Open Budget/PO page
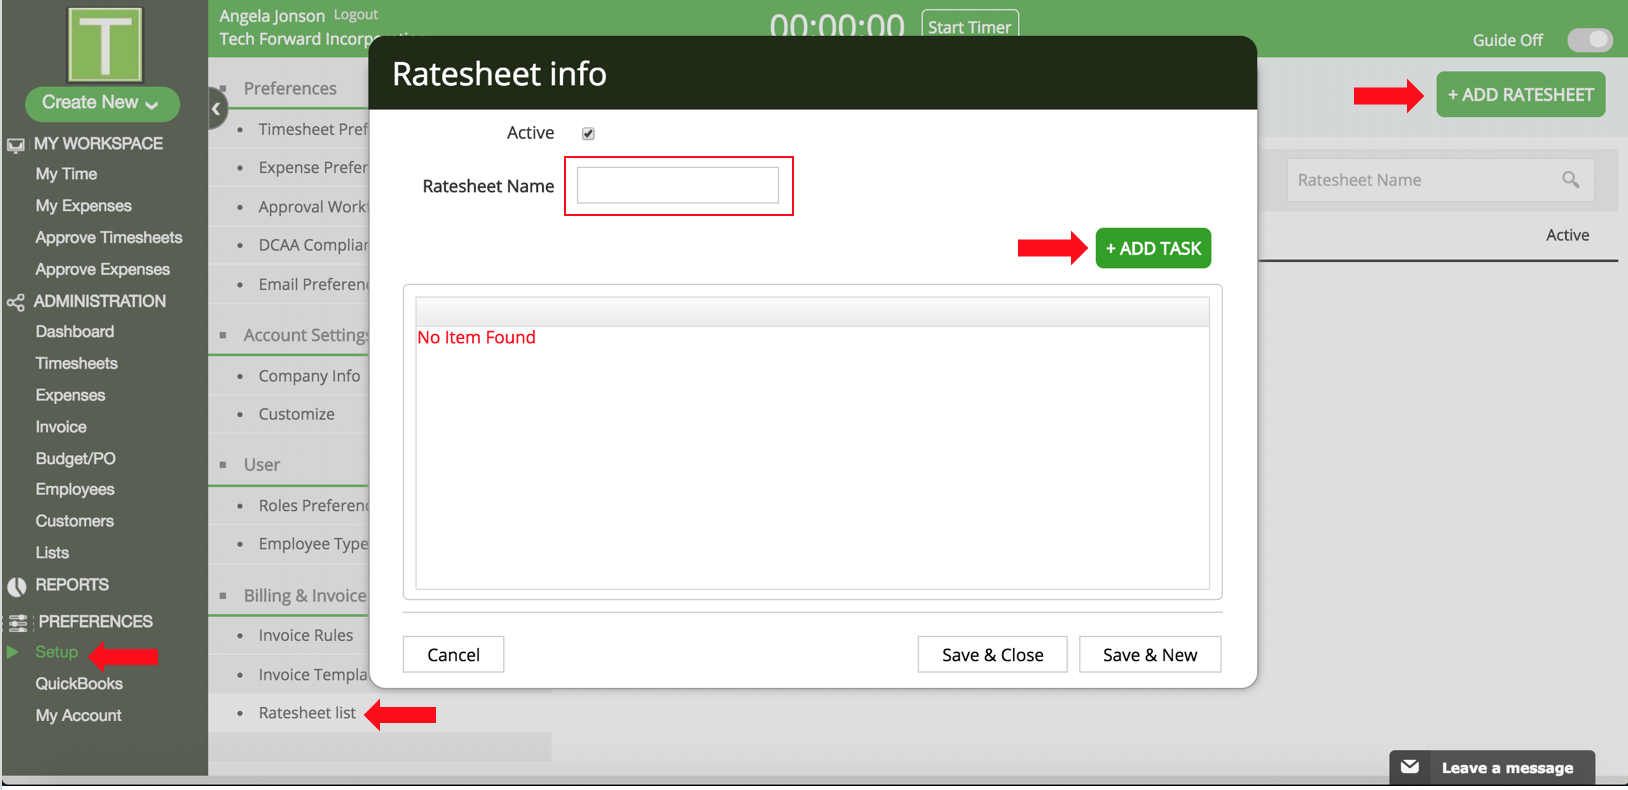 coord(75,459)
